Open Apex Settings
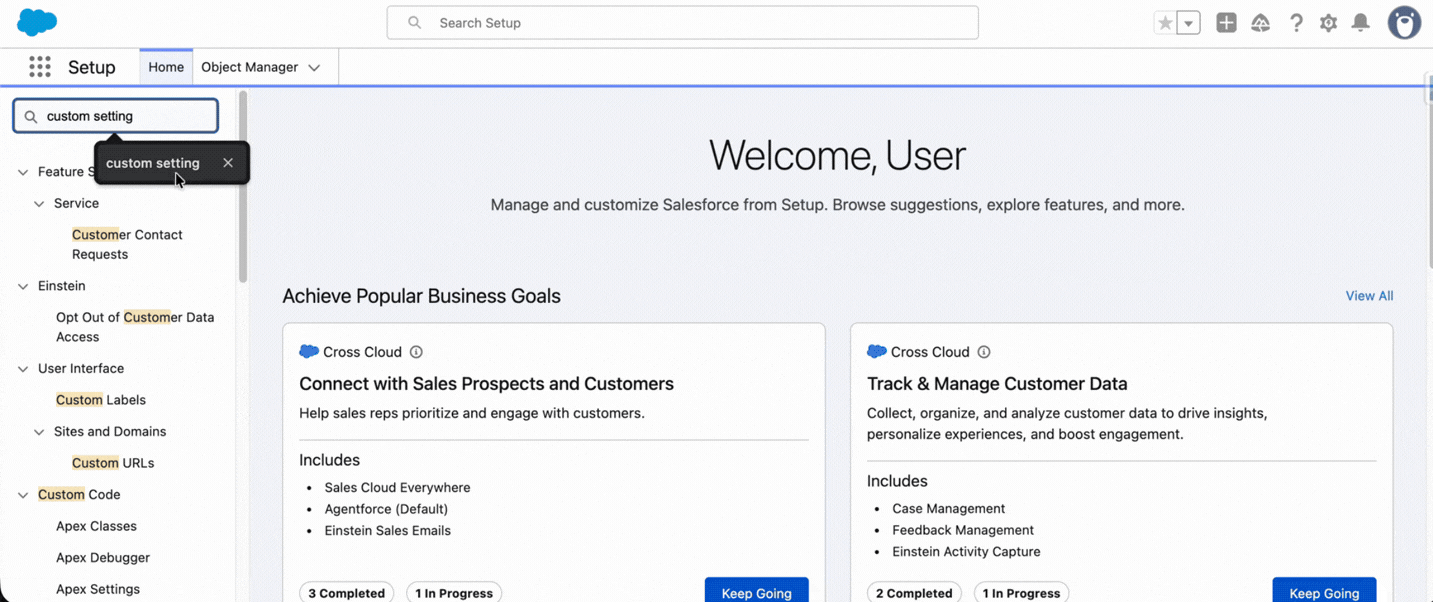 coord(98,589)
